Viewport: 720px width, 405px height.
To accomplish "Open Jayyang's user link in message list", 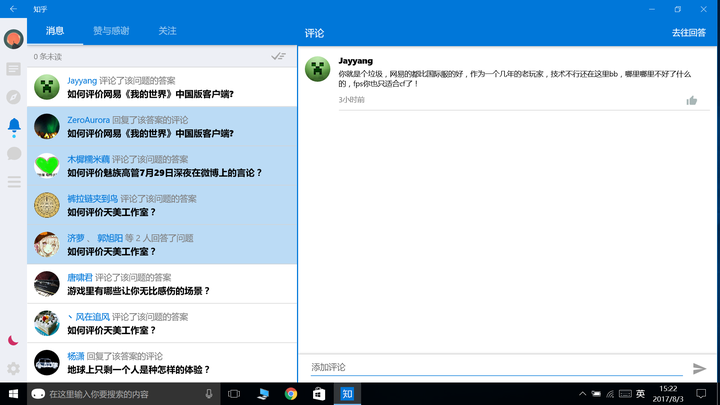I will pos(82,81).
